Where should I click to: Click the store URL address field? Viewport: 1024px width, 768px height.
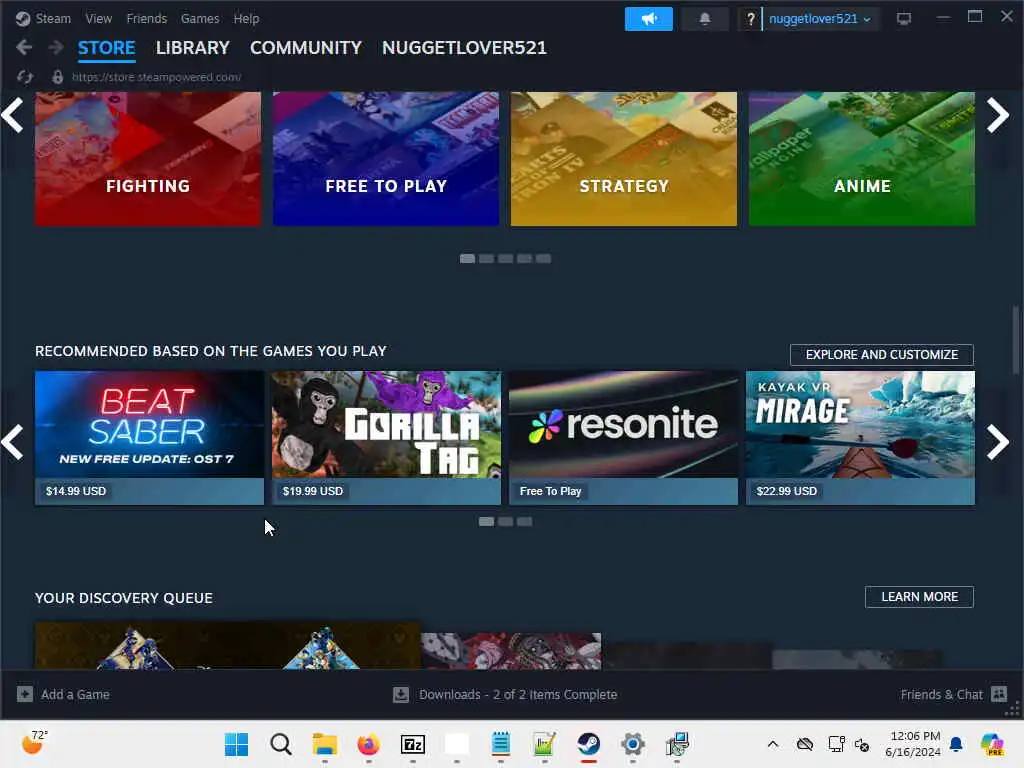(157, 77)
